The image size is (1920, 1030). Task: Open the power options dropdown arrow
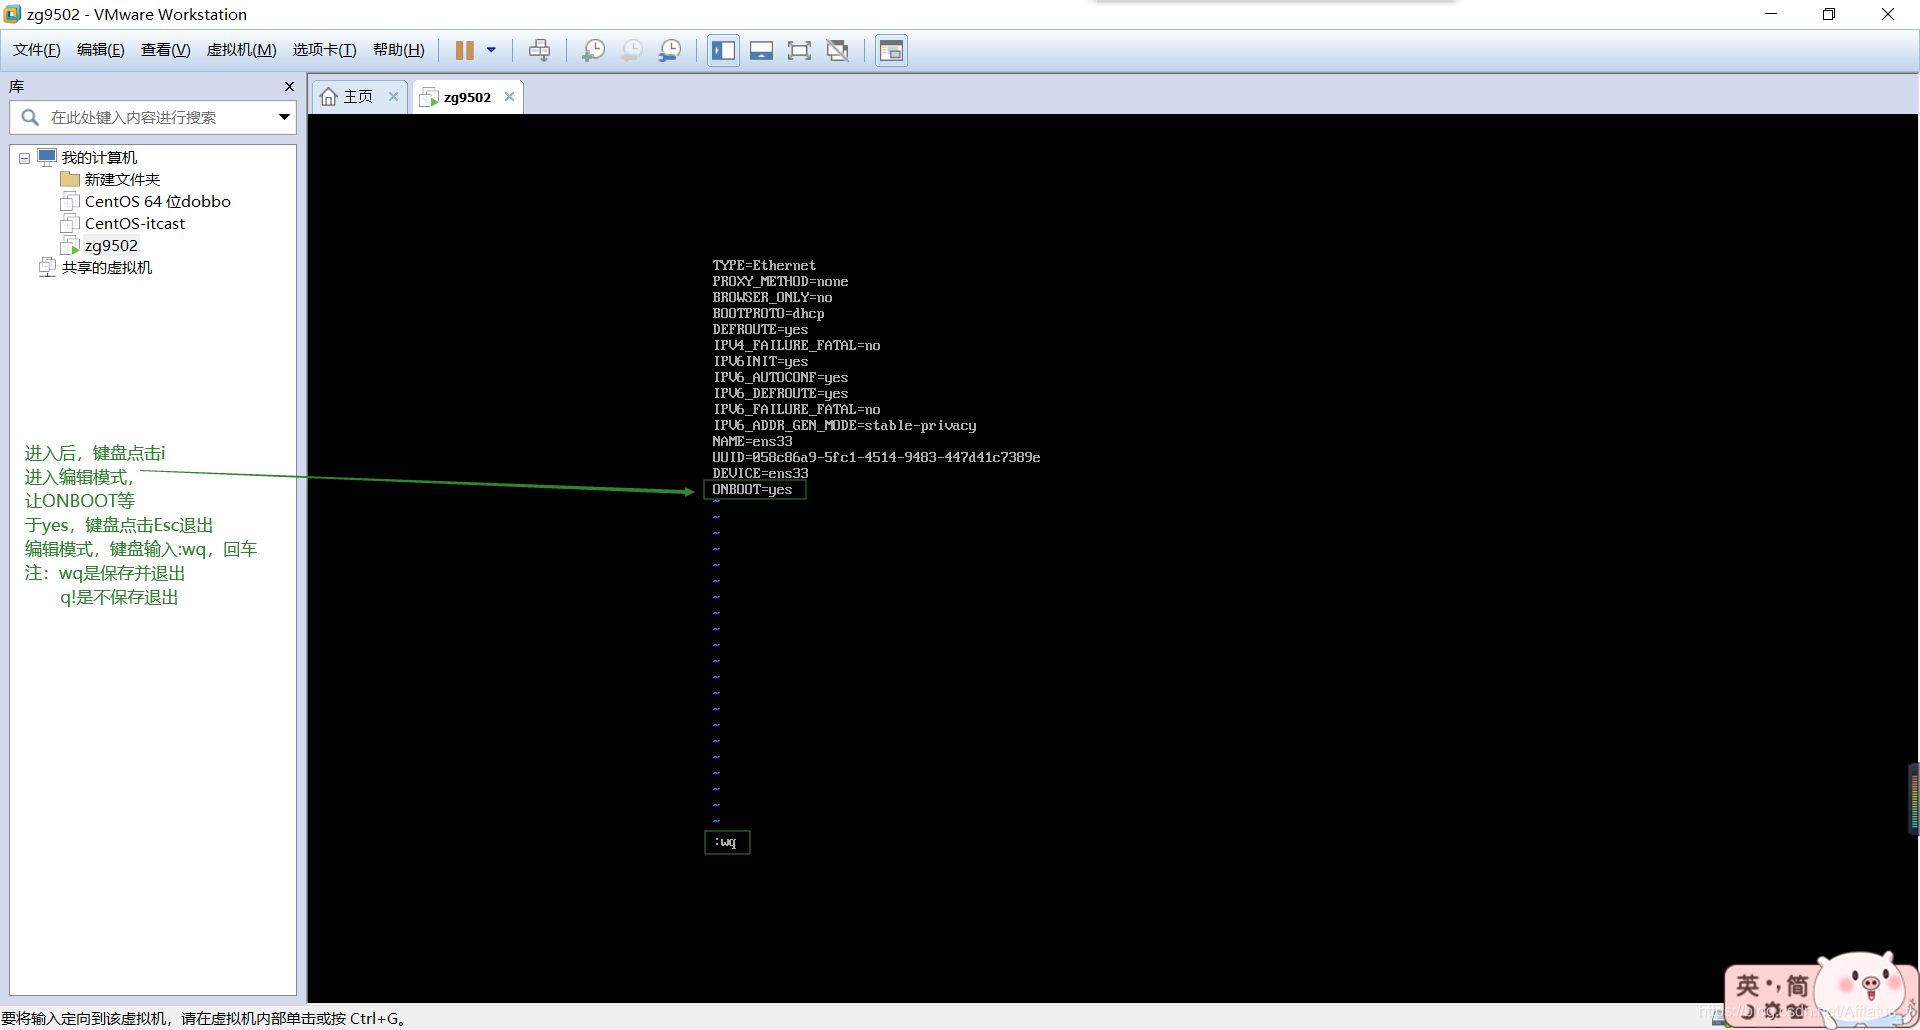tap(491, 50)
